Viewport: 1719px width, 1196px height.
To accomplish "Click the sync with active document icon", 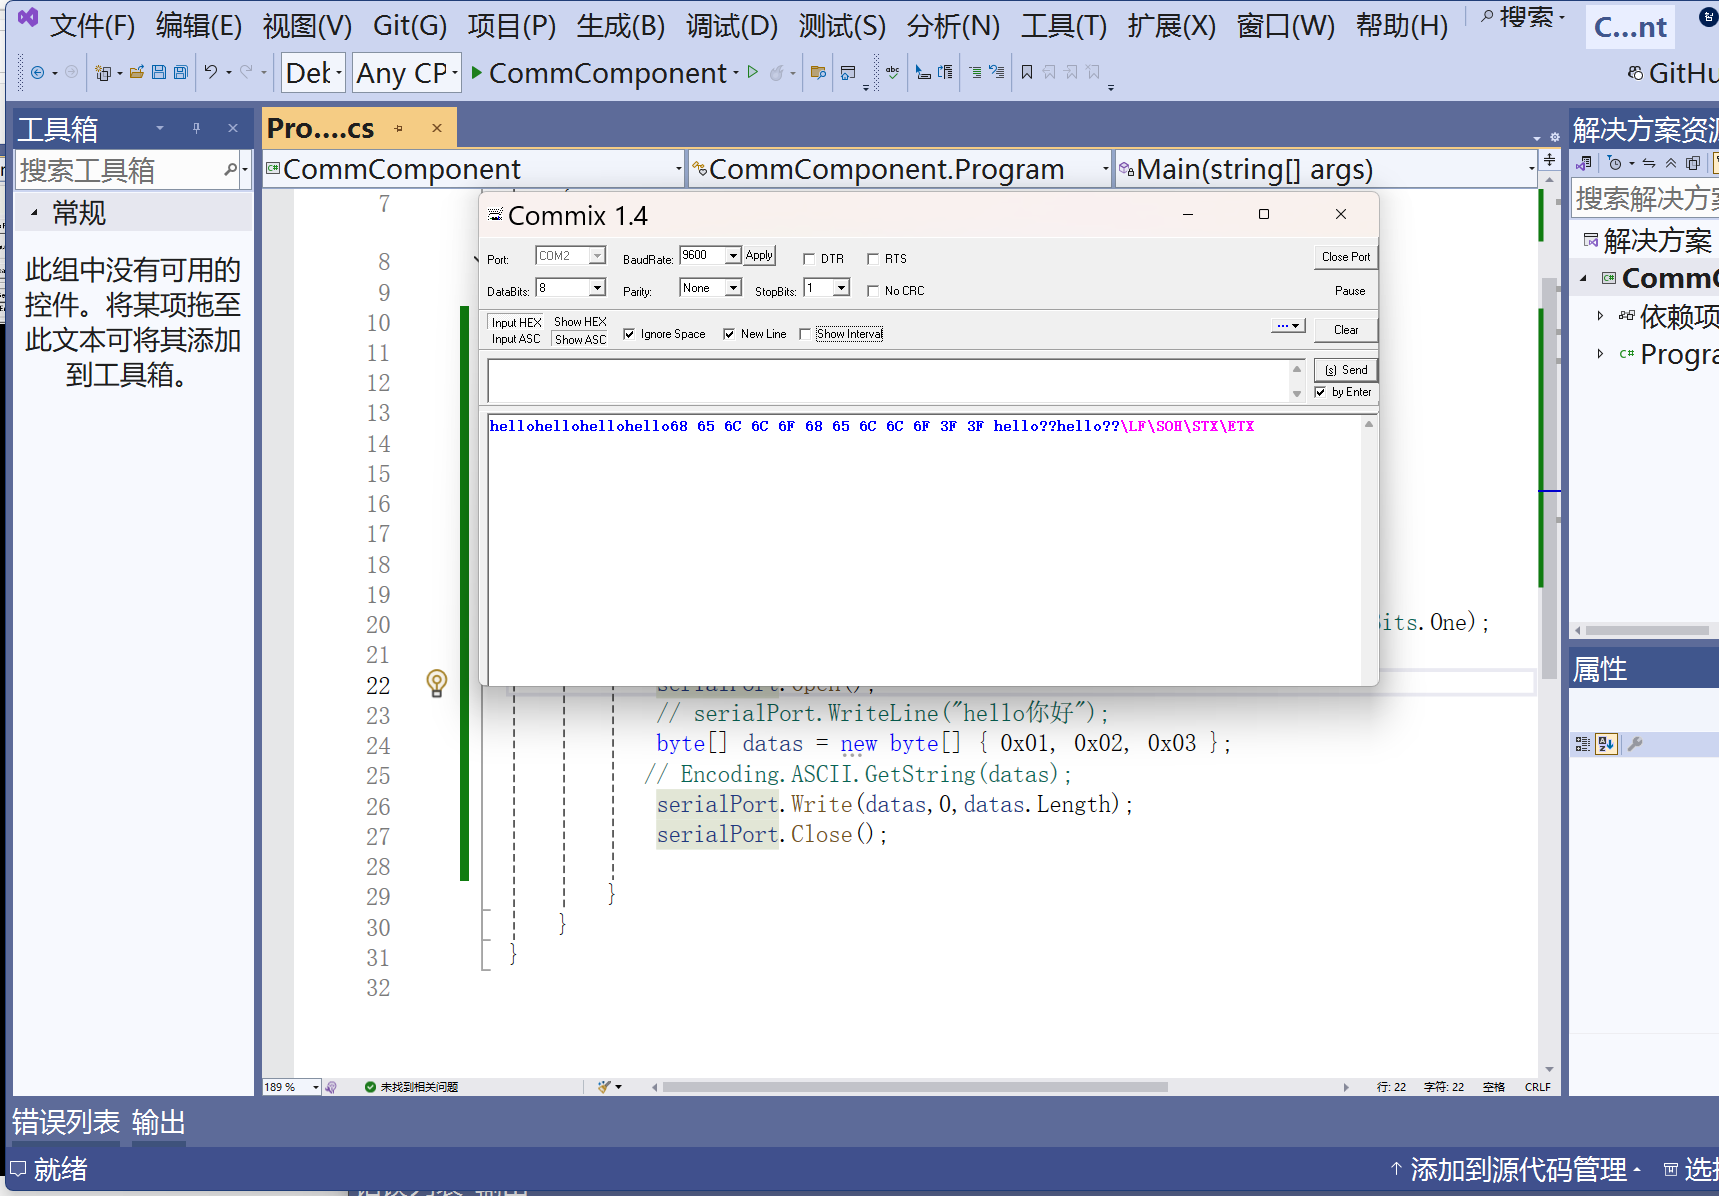I will [x=1648, y=163].
